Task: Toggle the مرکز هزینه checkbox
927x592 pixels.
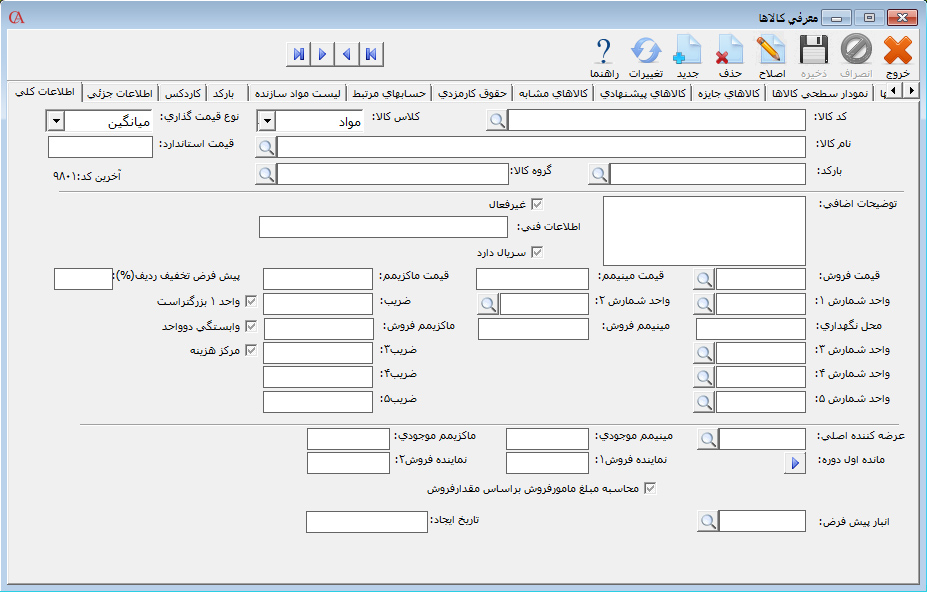Action: click(x=251, y=351)
